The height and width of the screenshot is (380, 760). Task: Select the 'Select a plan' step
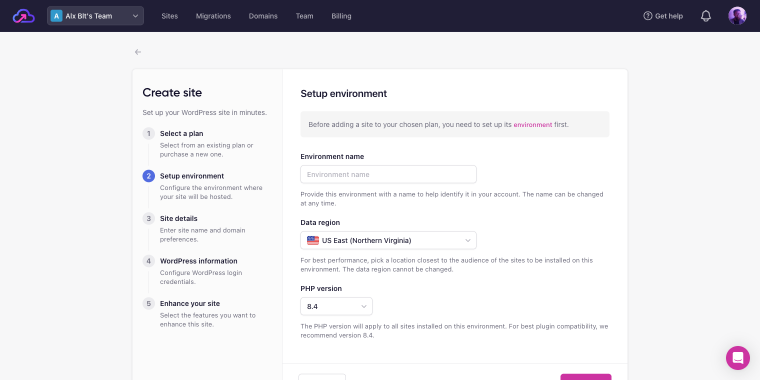pos(182,133)
